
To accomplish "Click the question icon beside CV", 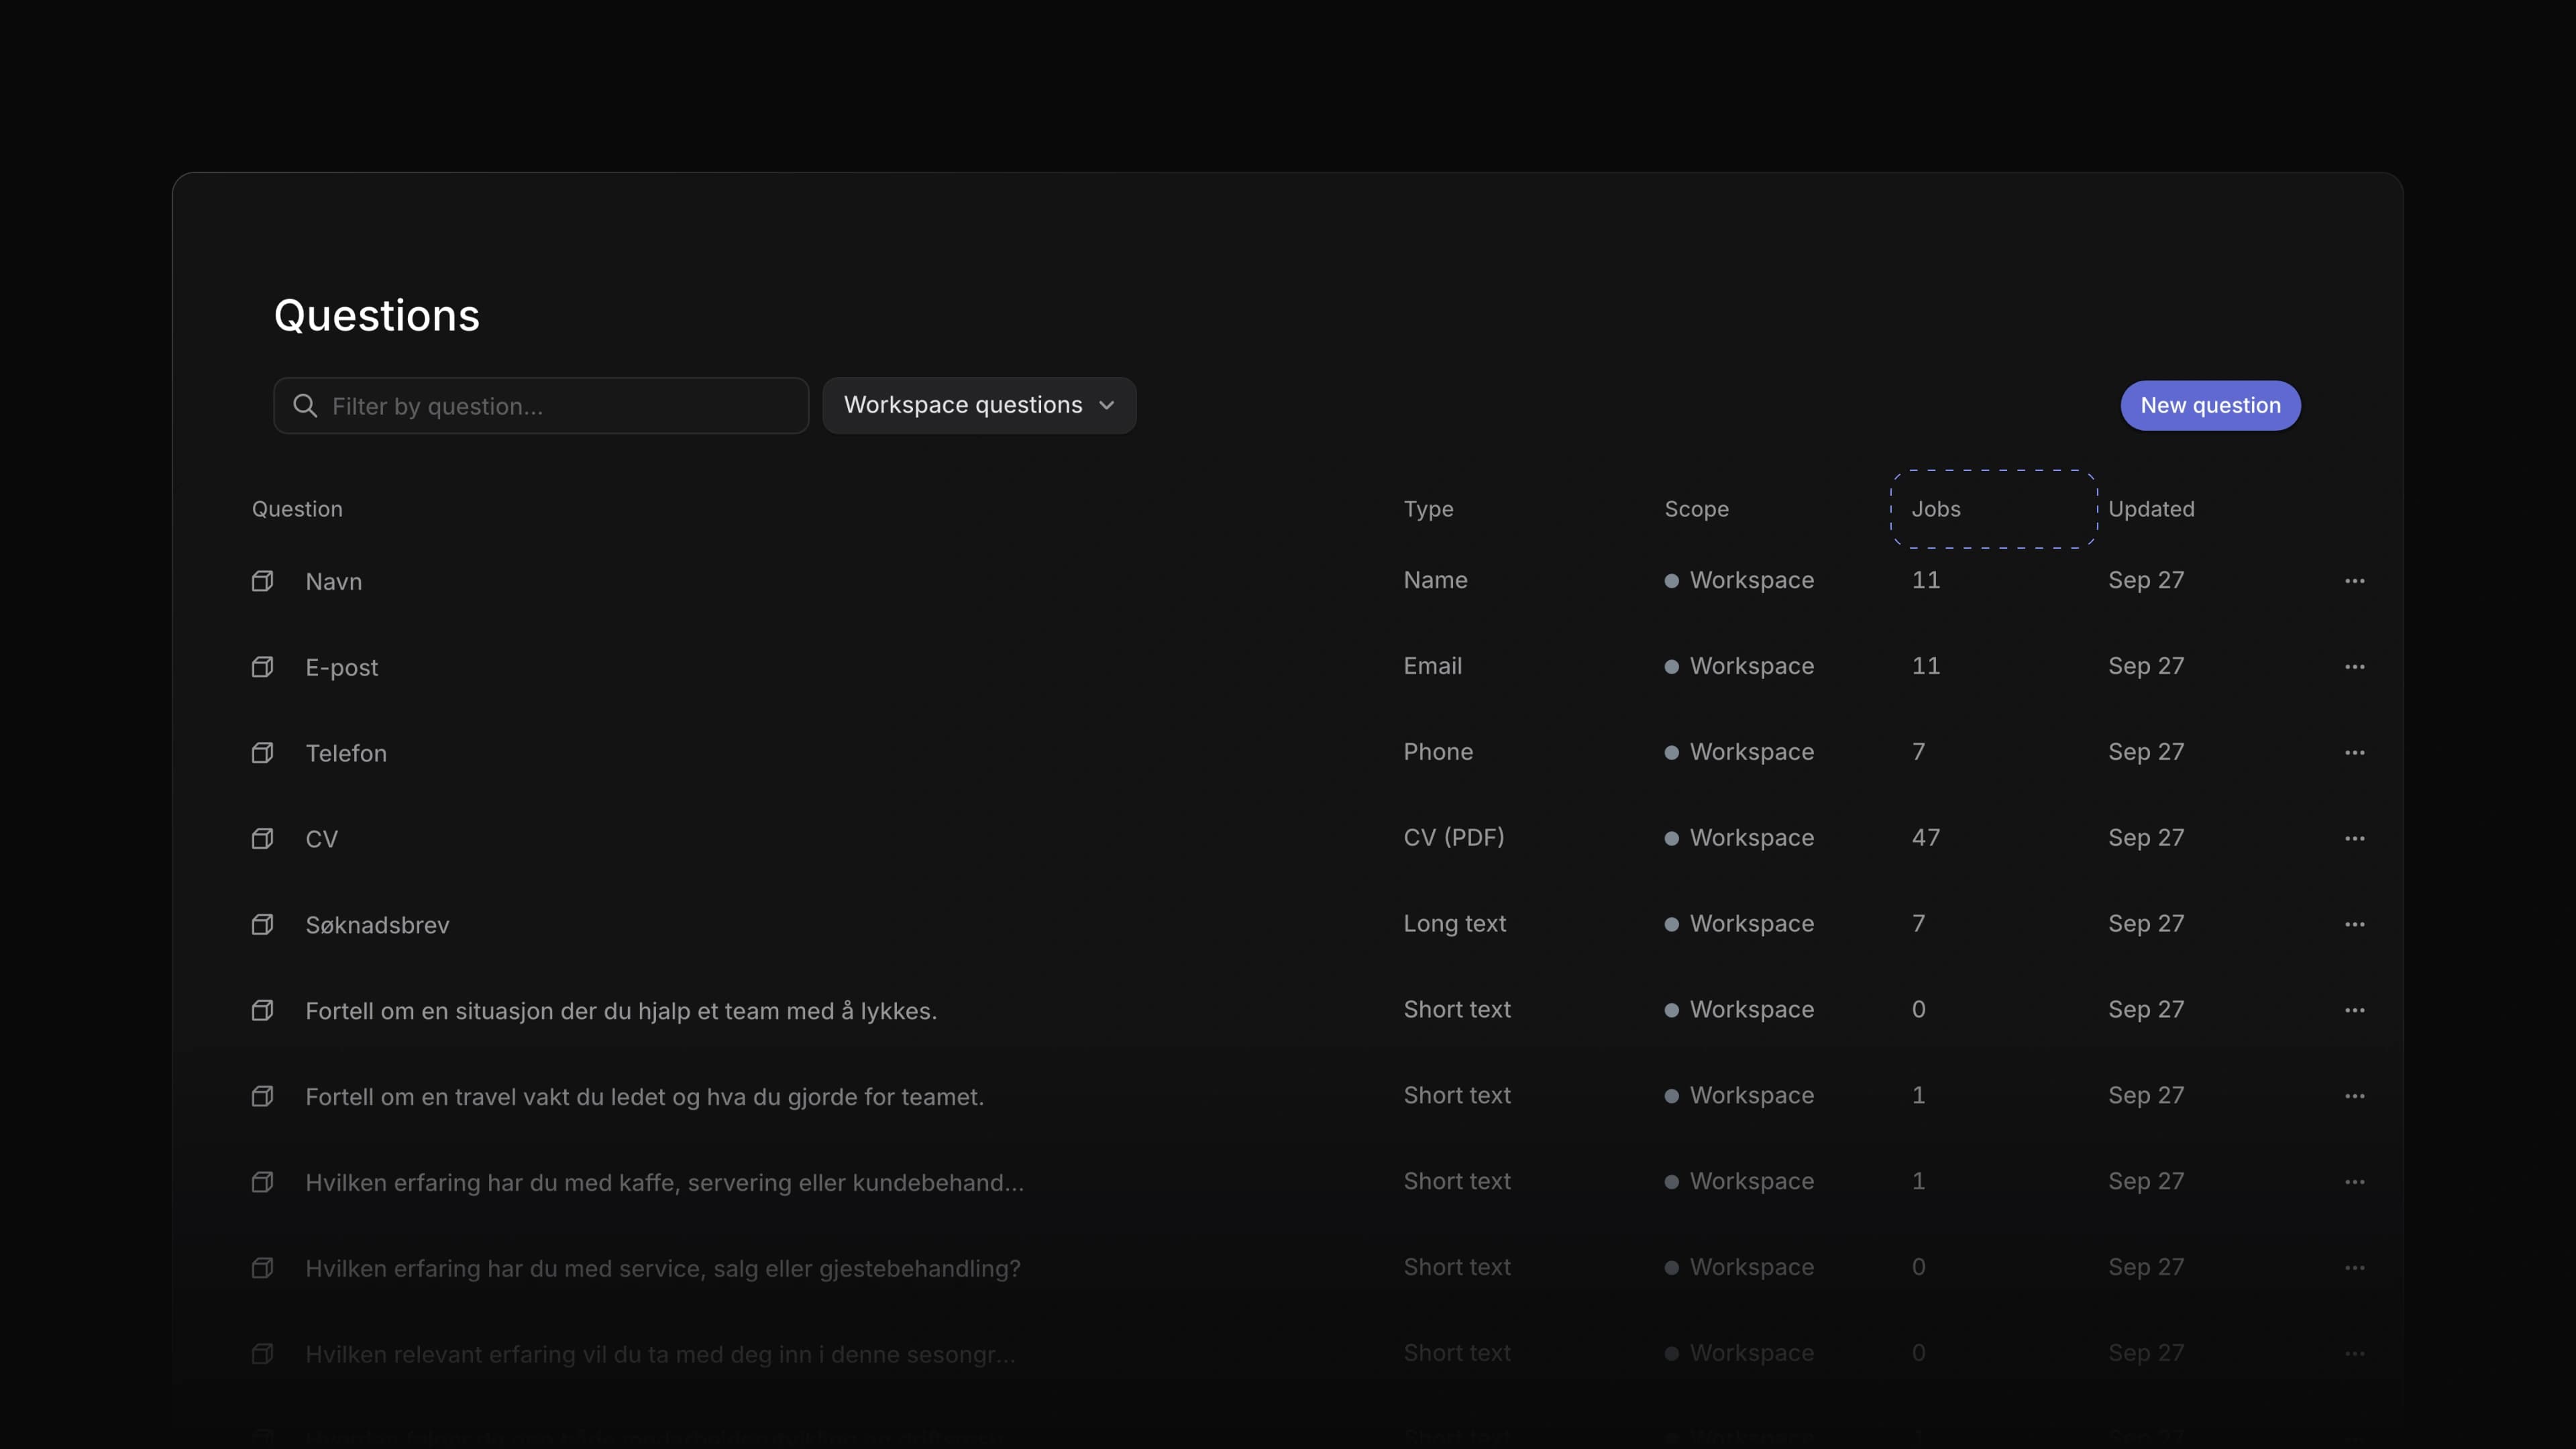I will [x=262, y=839].
